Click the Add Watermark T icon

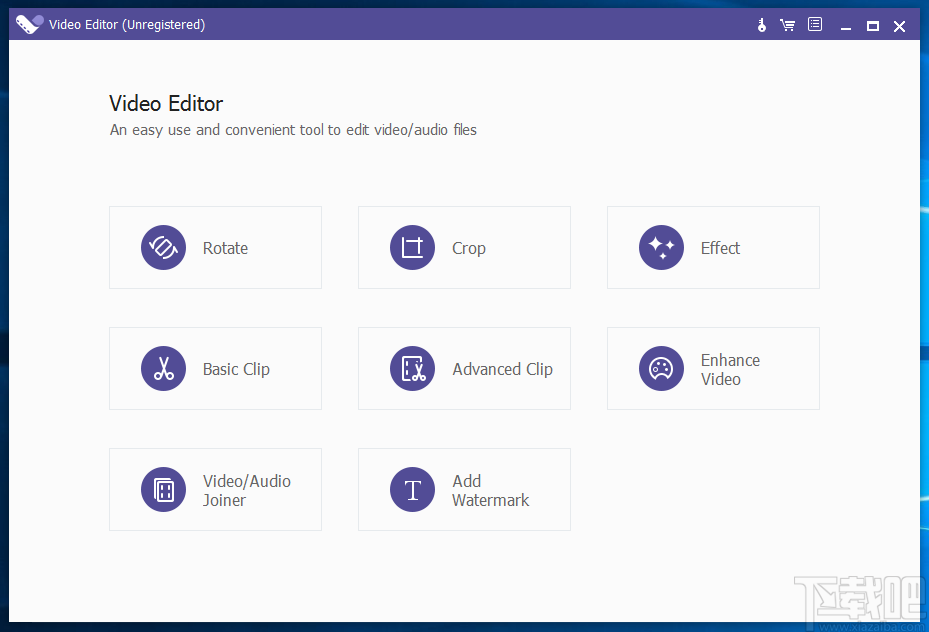(x=412, y=489)
